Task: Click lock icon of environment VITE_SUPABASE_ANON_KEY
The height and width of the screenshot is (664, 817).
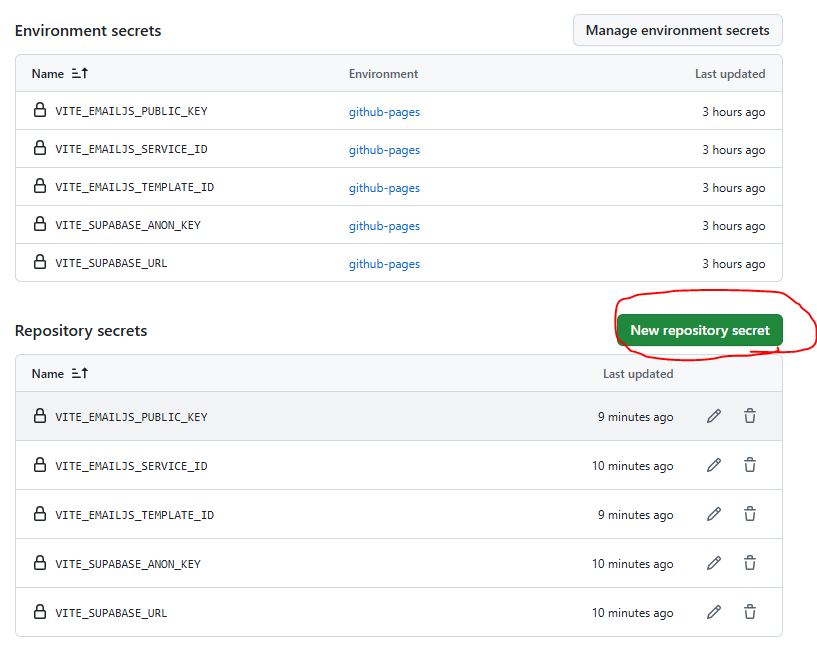Action: coord(40,224)
